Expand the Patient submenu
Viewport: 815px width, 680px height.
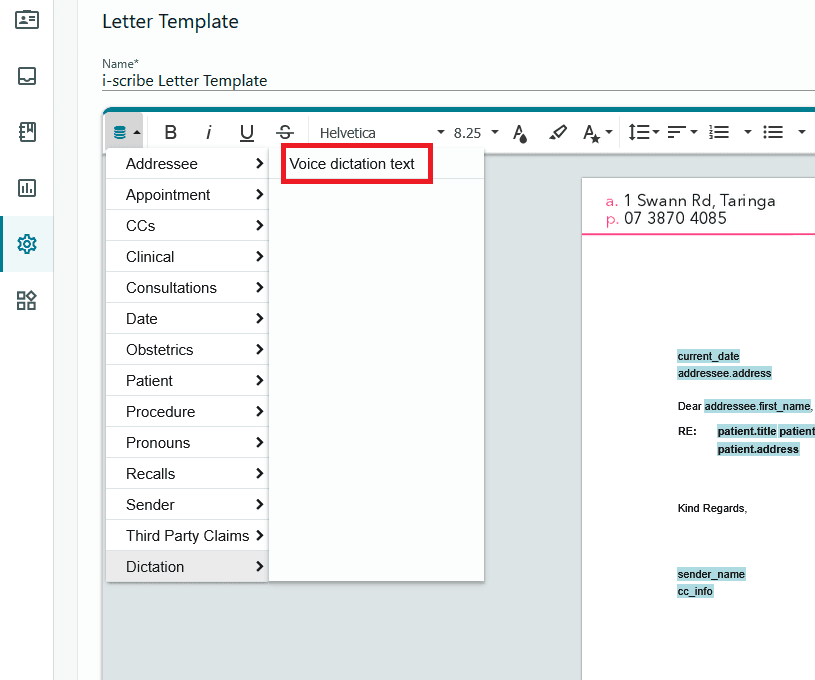click(x=187, y=381)
